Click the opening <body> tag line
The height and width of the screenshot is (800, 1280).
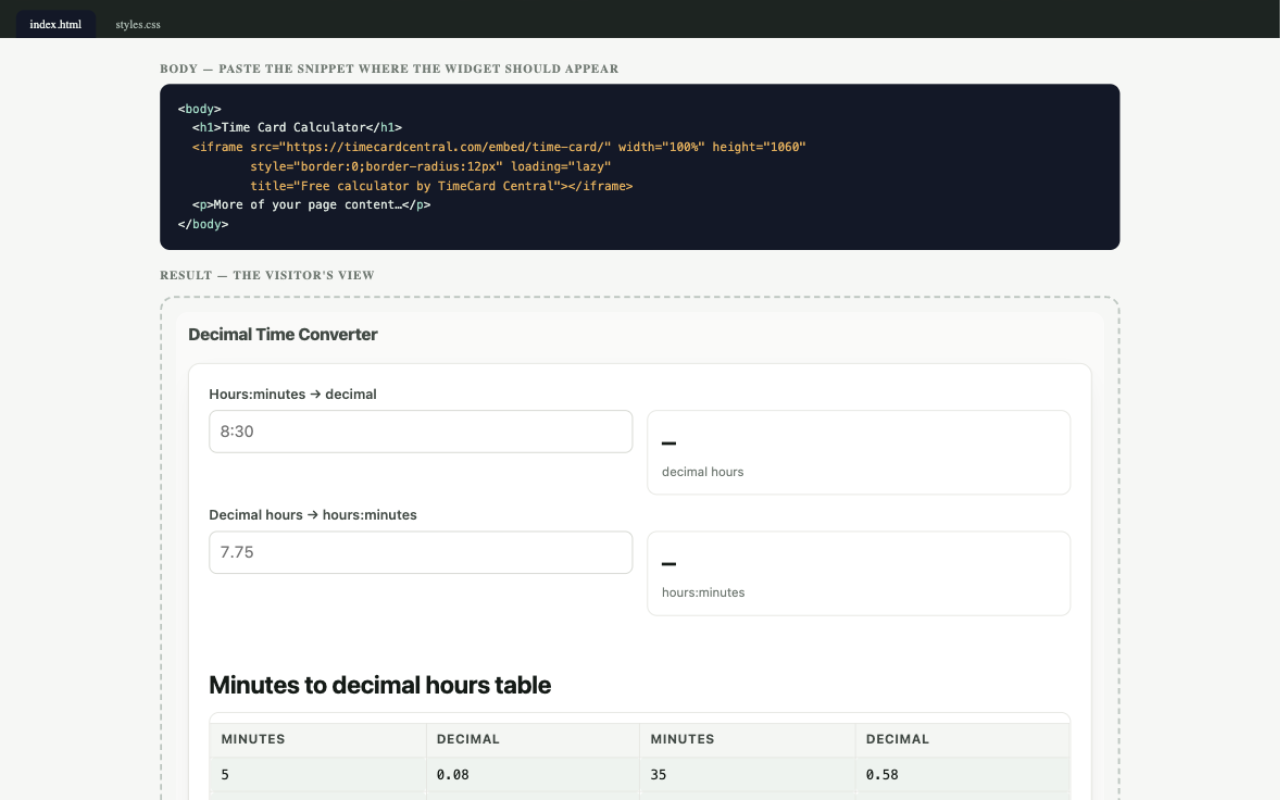point(200,108)
